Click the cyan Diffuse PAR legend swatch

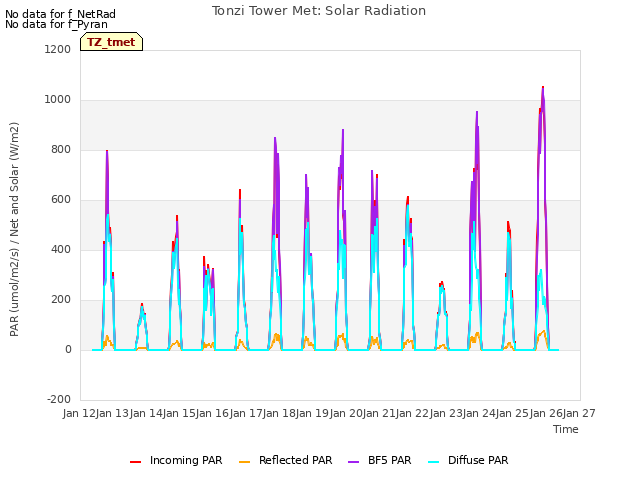click(x=434, y=462)
